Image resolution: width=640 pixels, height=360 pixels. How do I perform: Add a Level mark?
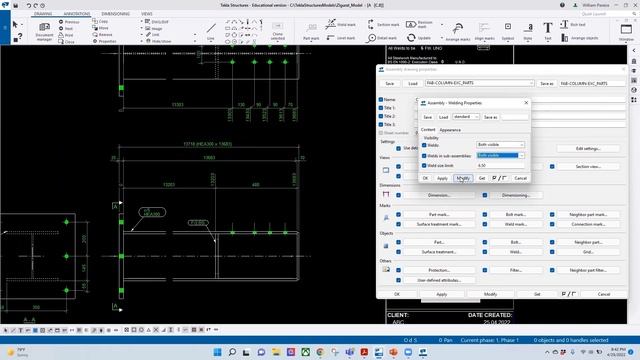[340, 38]
